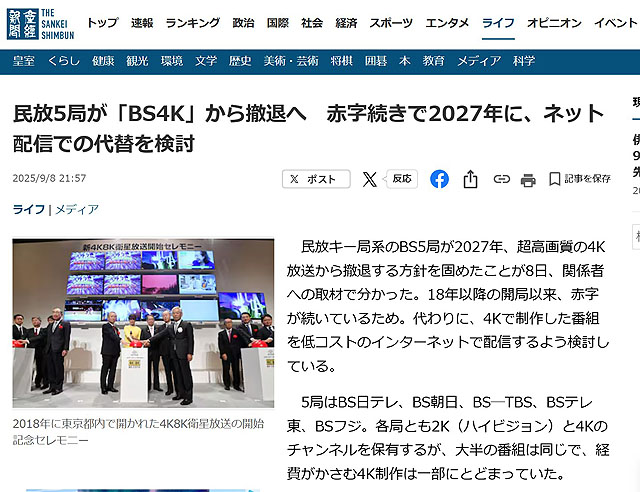
Task: Click the メディア breadcrumb link
Action: click(x=77, y=209)
